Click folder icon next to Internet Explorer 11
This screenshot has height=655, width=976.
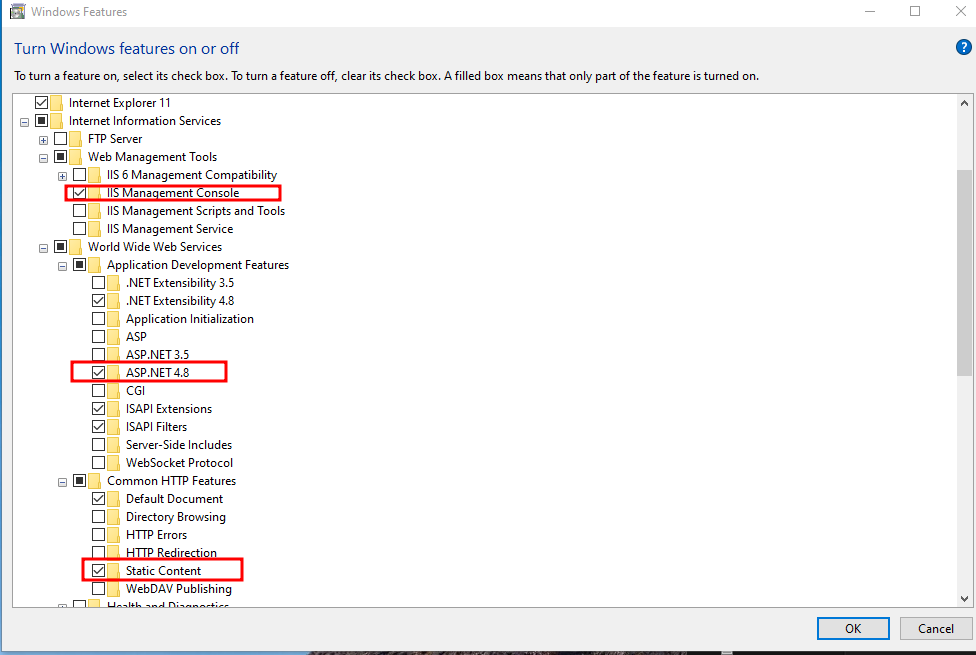[x=58, y=103]
